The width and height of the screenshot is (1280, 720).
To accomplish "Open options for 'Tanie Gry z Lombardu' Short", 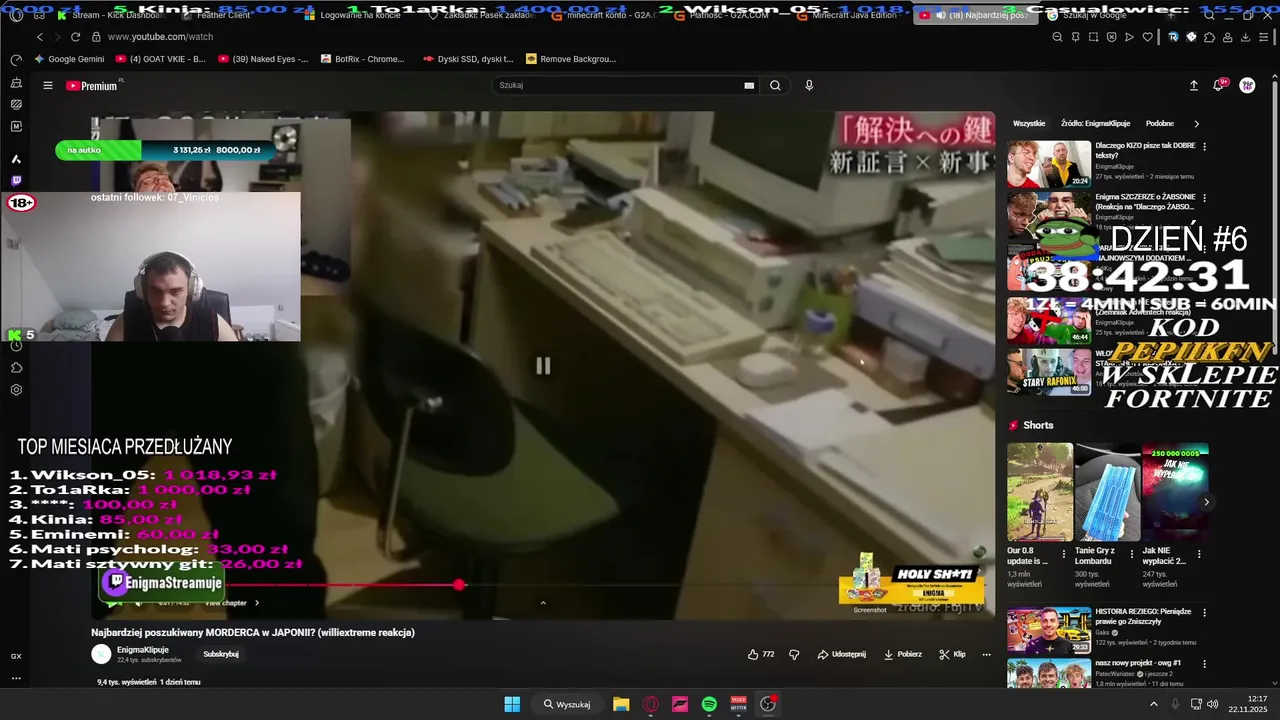I will click(1131, 554).
